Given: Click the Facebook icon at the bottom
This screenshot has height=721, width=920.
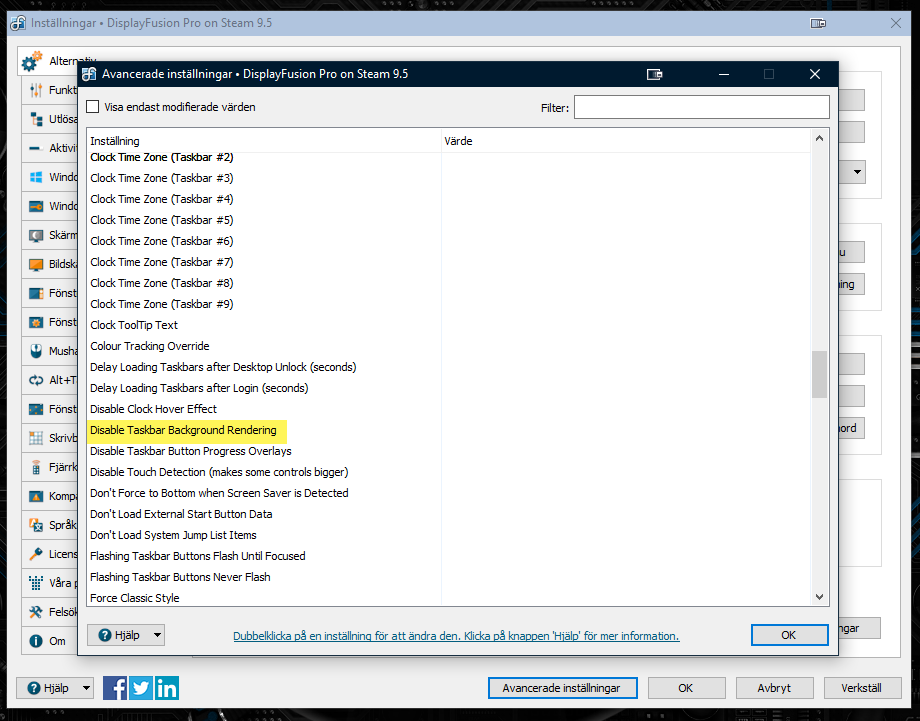Looking at the screenshot, I should pyautogui.click(x=115, y=688).
